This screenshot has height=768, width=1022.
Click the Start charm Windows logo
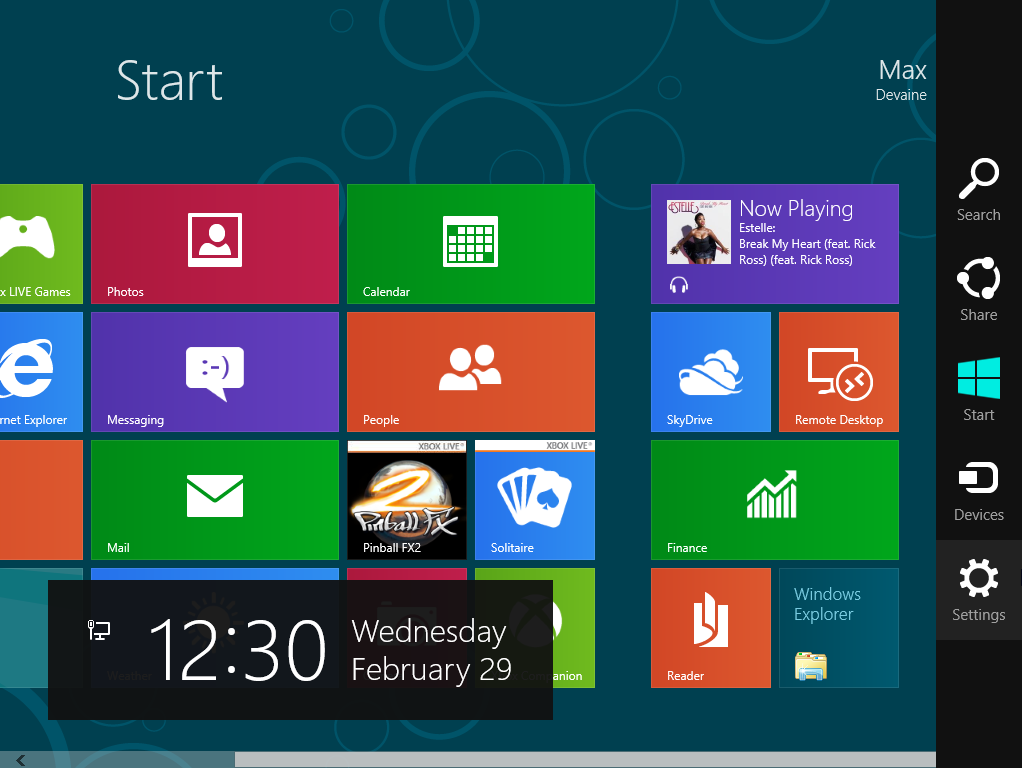[978, 377]
